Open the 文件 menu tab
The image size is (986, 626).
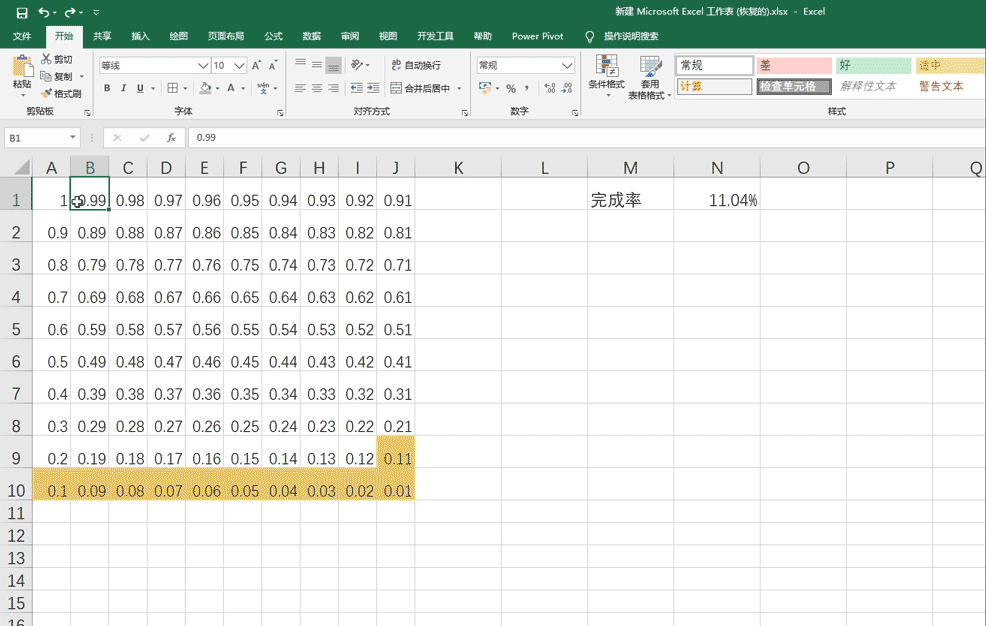[22, 36]
